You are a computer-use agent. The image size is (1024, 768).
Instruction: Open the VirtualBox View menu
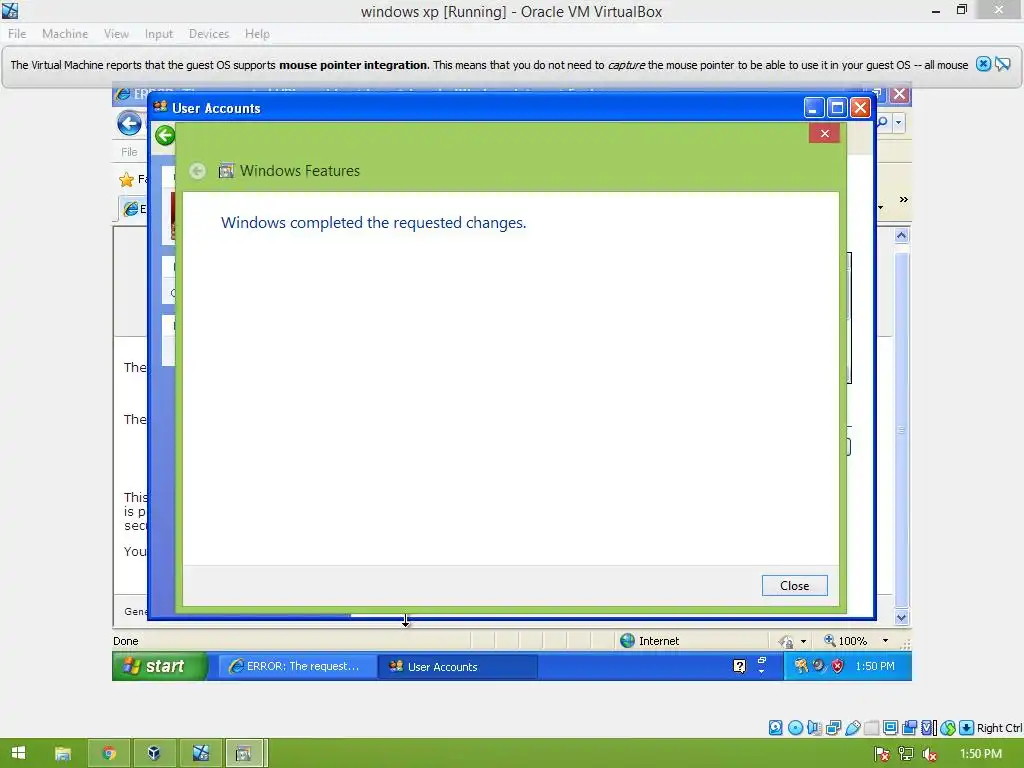click(x=116, y=34)
